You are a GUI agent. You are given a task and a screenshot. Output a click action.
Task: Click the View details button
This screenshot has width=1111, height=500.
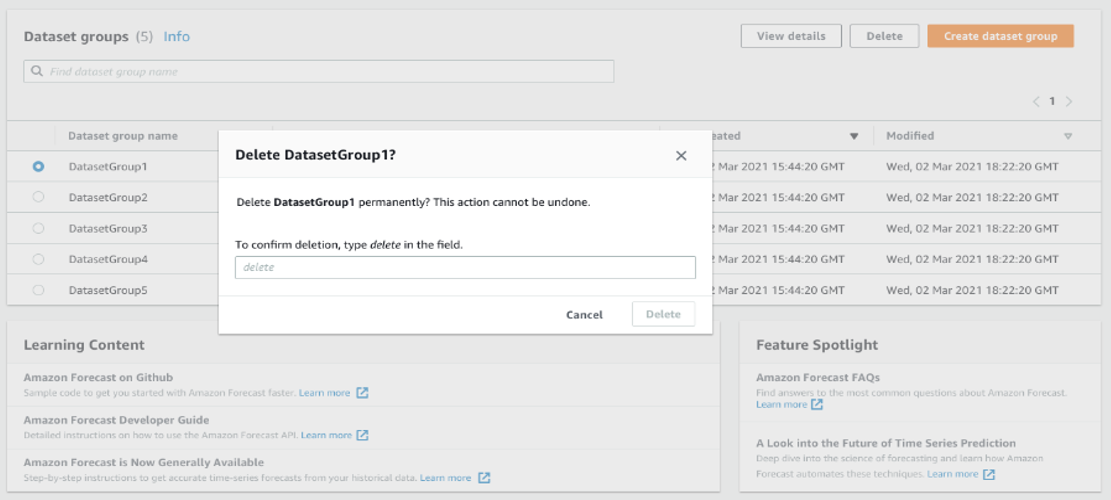pyautogui.click(x=791, y=36)
